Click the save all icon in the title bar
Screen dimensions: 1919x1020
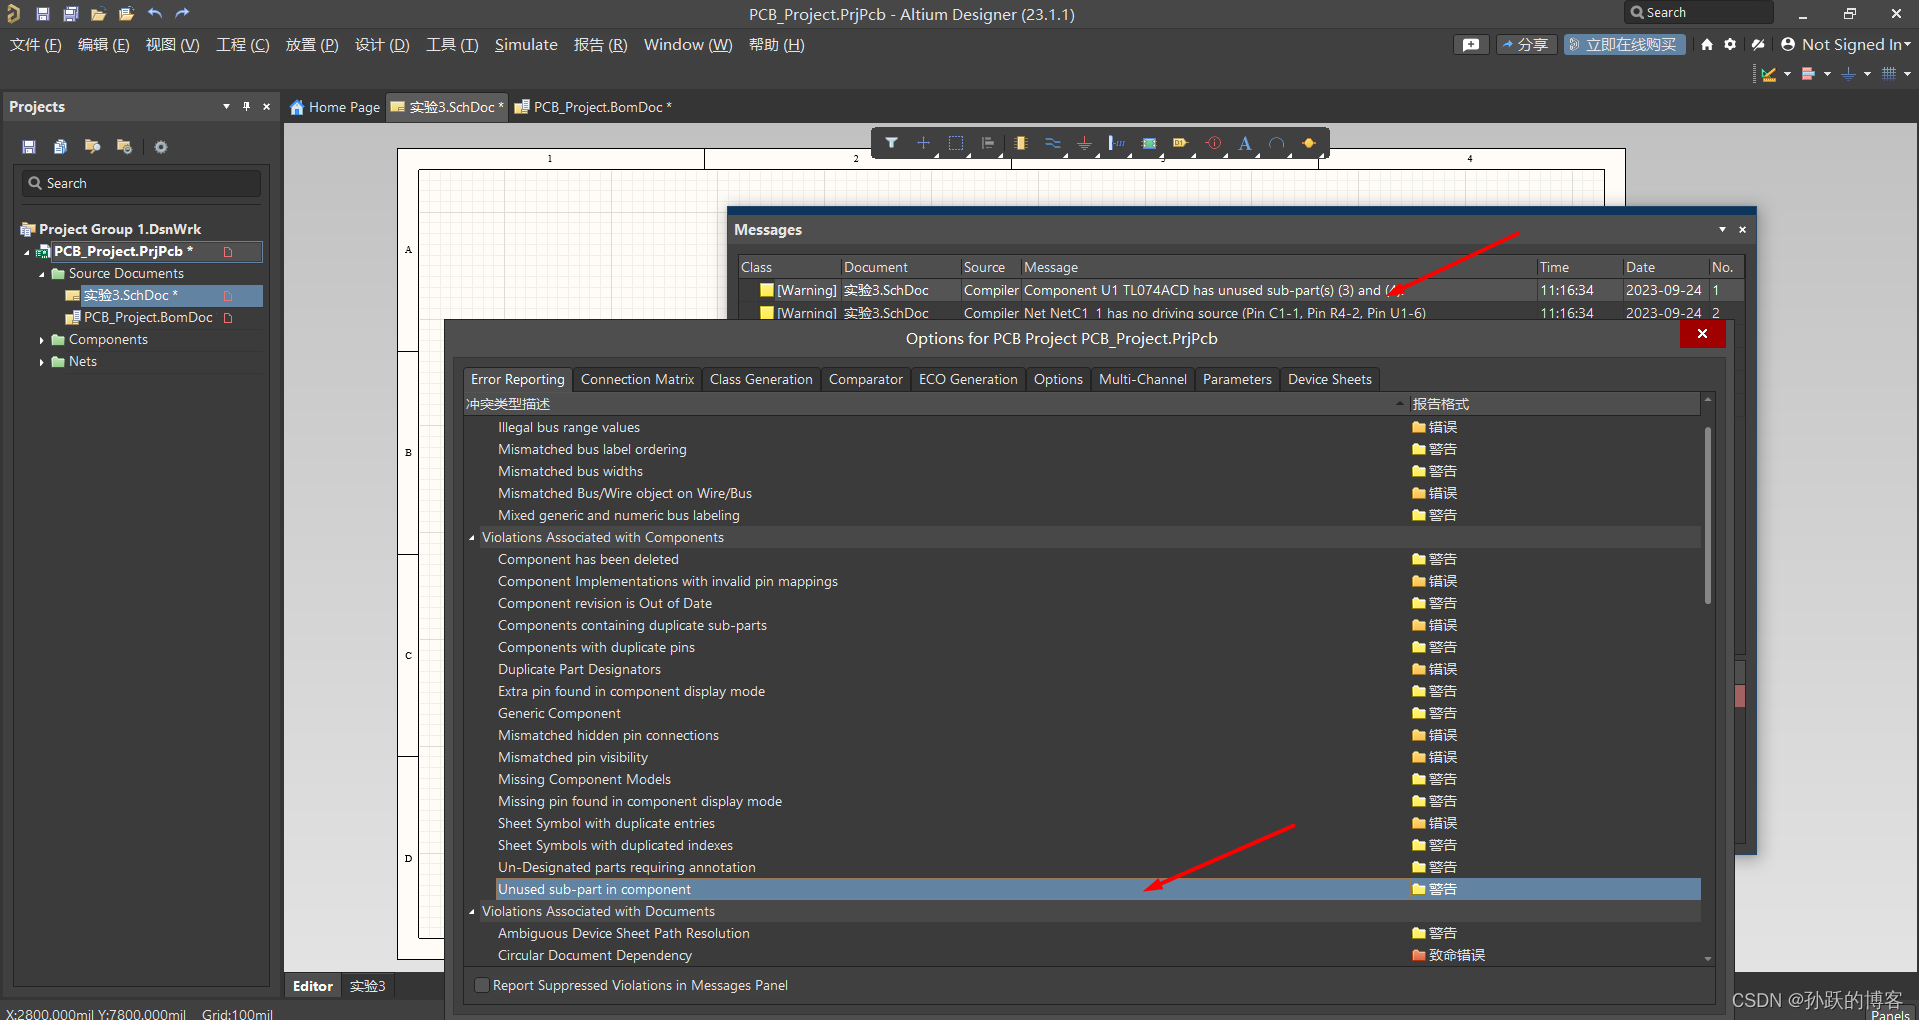(x=70, y=14)
